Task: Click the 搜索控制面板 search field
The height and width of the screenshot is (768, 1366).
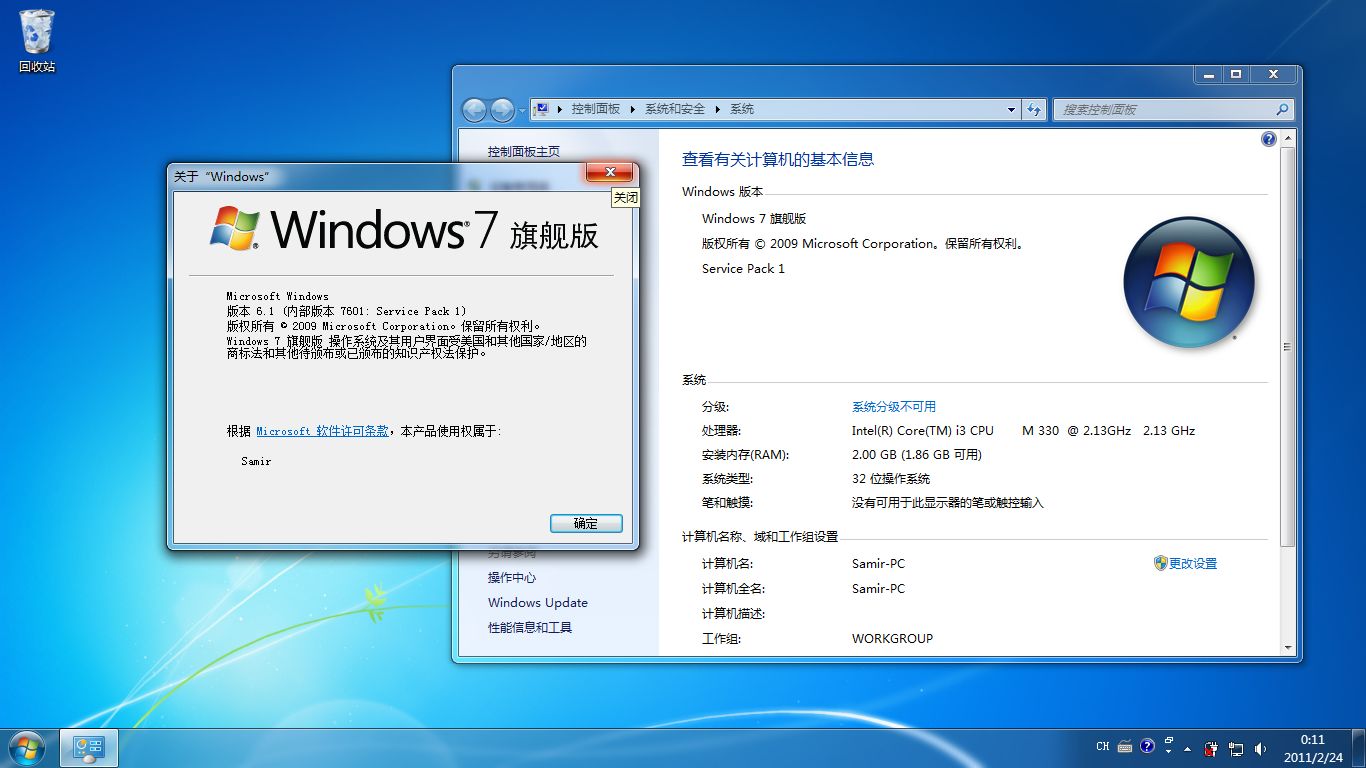Action: click(1163, 109)
